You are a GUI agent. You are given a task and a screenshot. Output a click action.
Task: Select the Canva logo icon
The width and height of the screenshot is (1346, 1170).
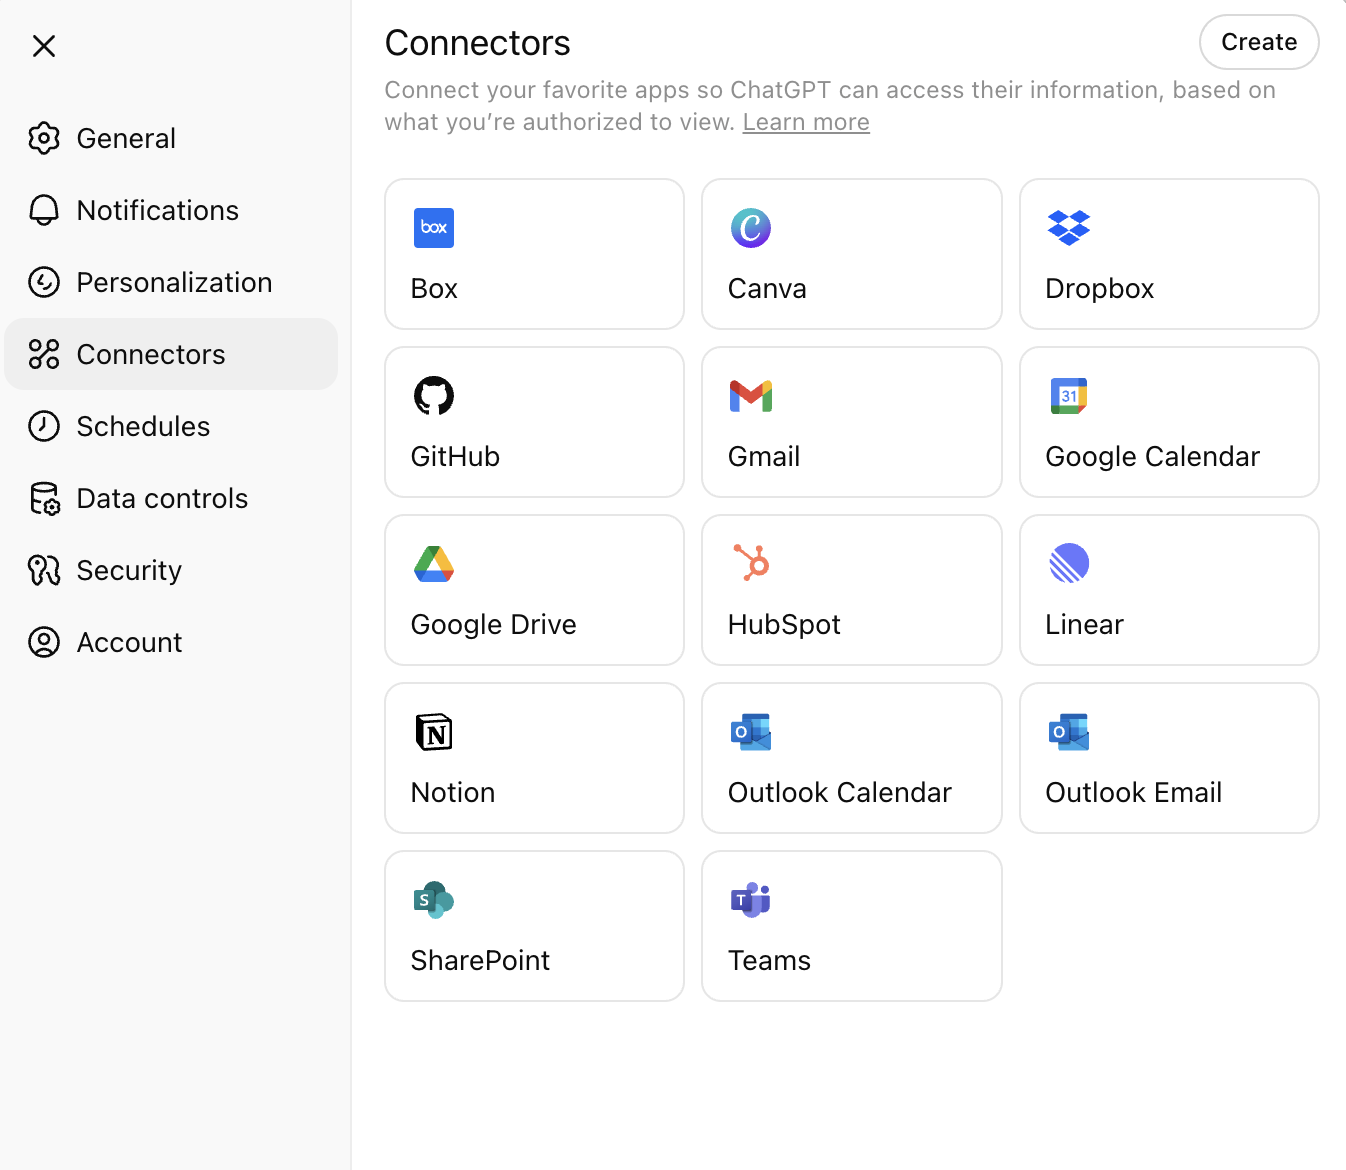tap(751, 228)
